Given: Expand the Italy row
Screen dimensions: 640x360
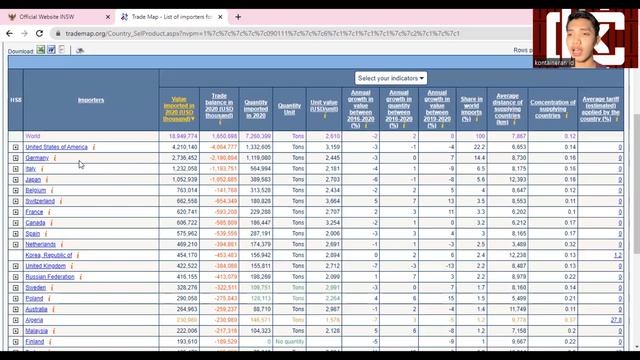Looking at the screenshot, I should pos(16,169).
